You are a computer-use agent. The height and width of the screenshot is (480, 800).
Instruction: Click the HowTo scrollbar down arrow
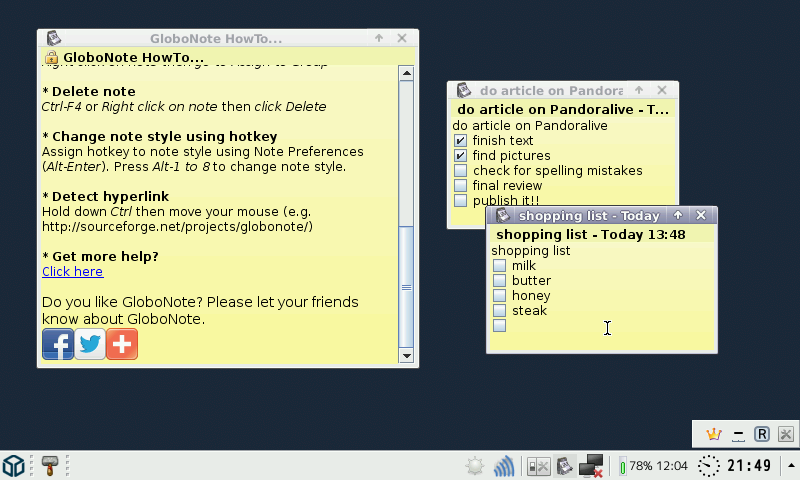coord(406,356)
